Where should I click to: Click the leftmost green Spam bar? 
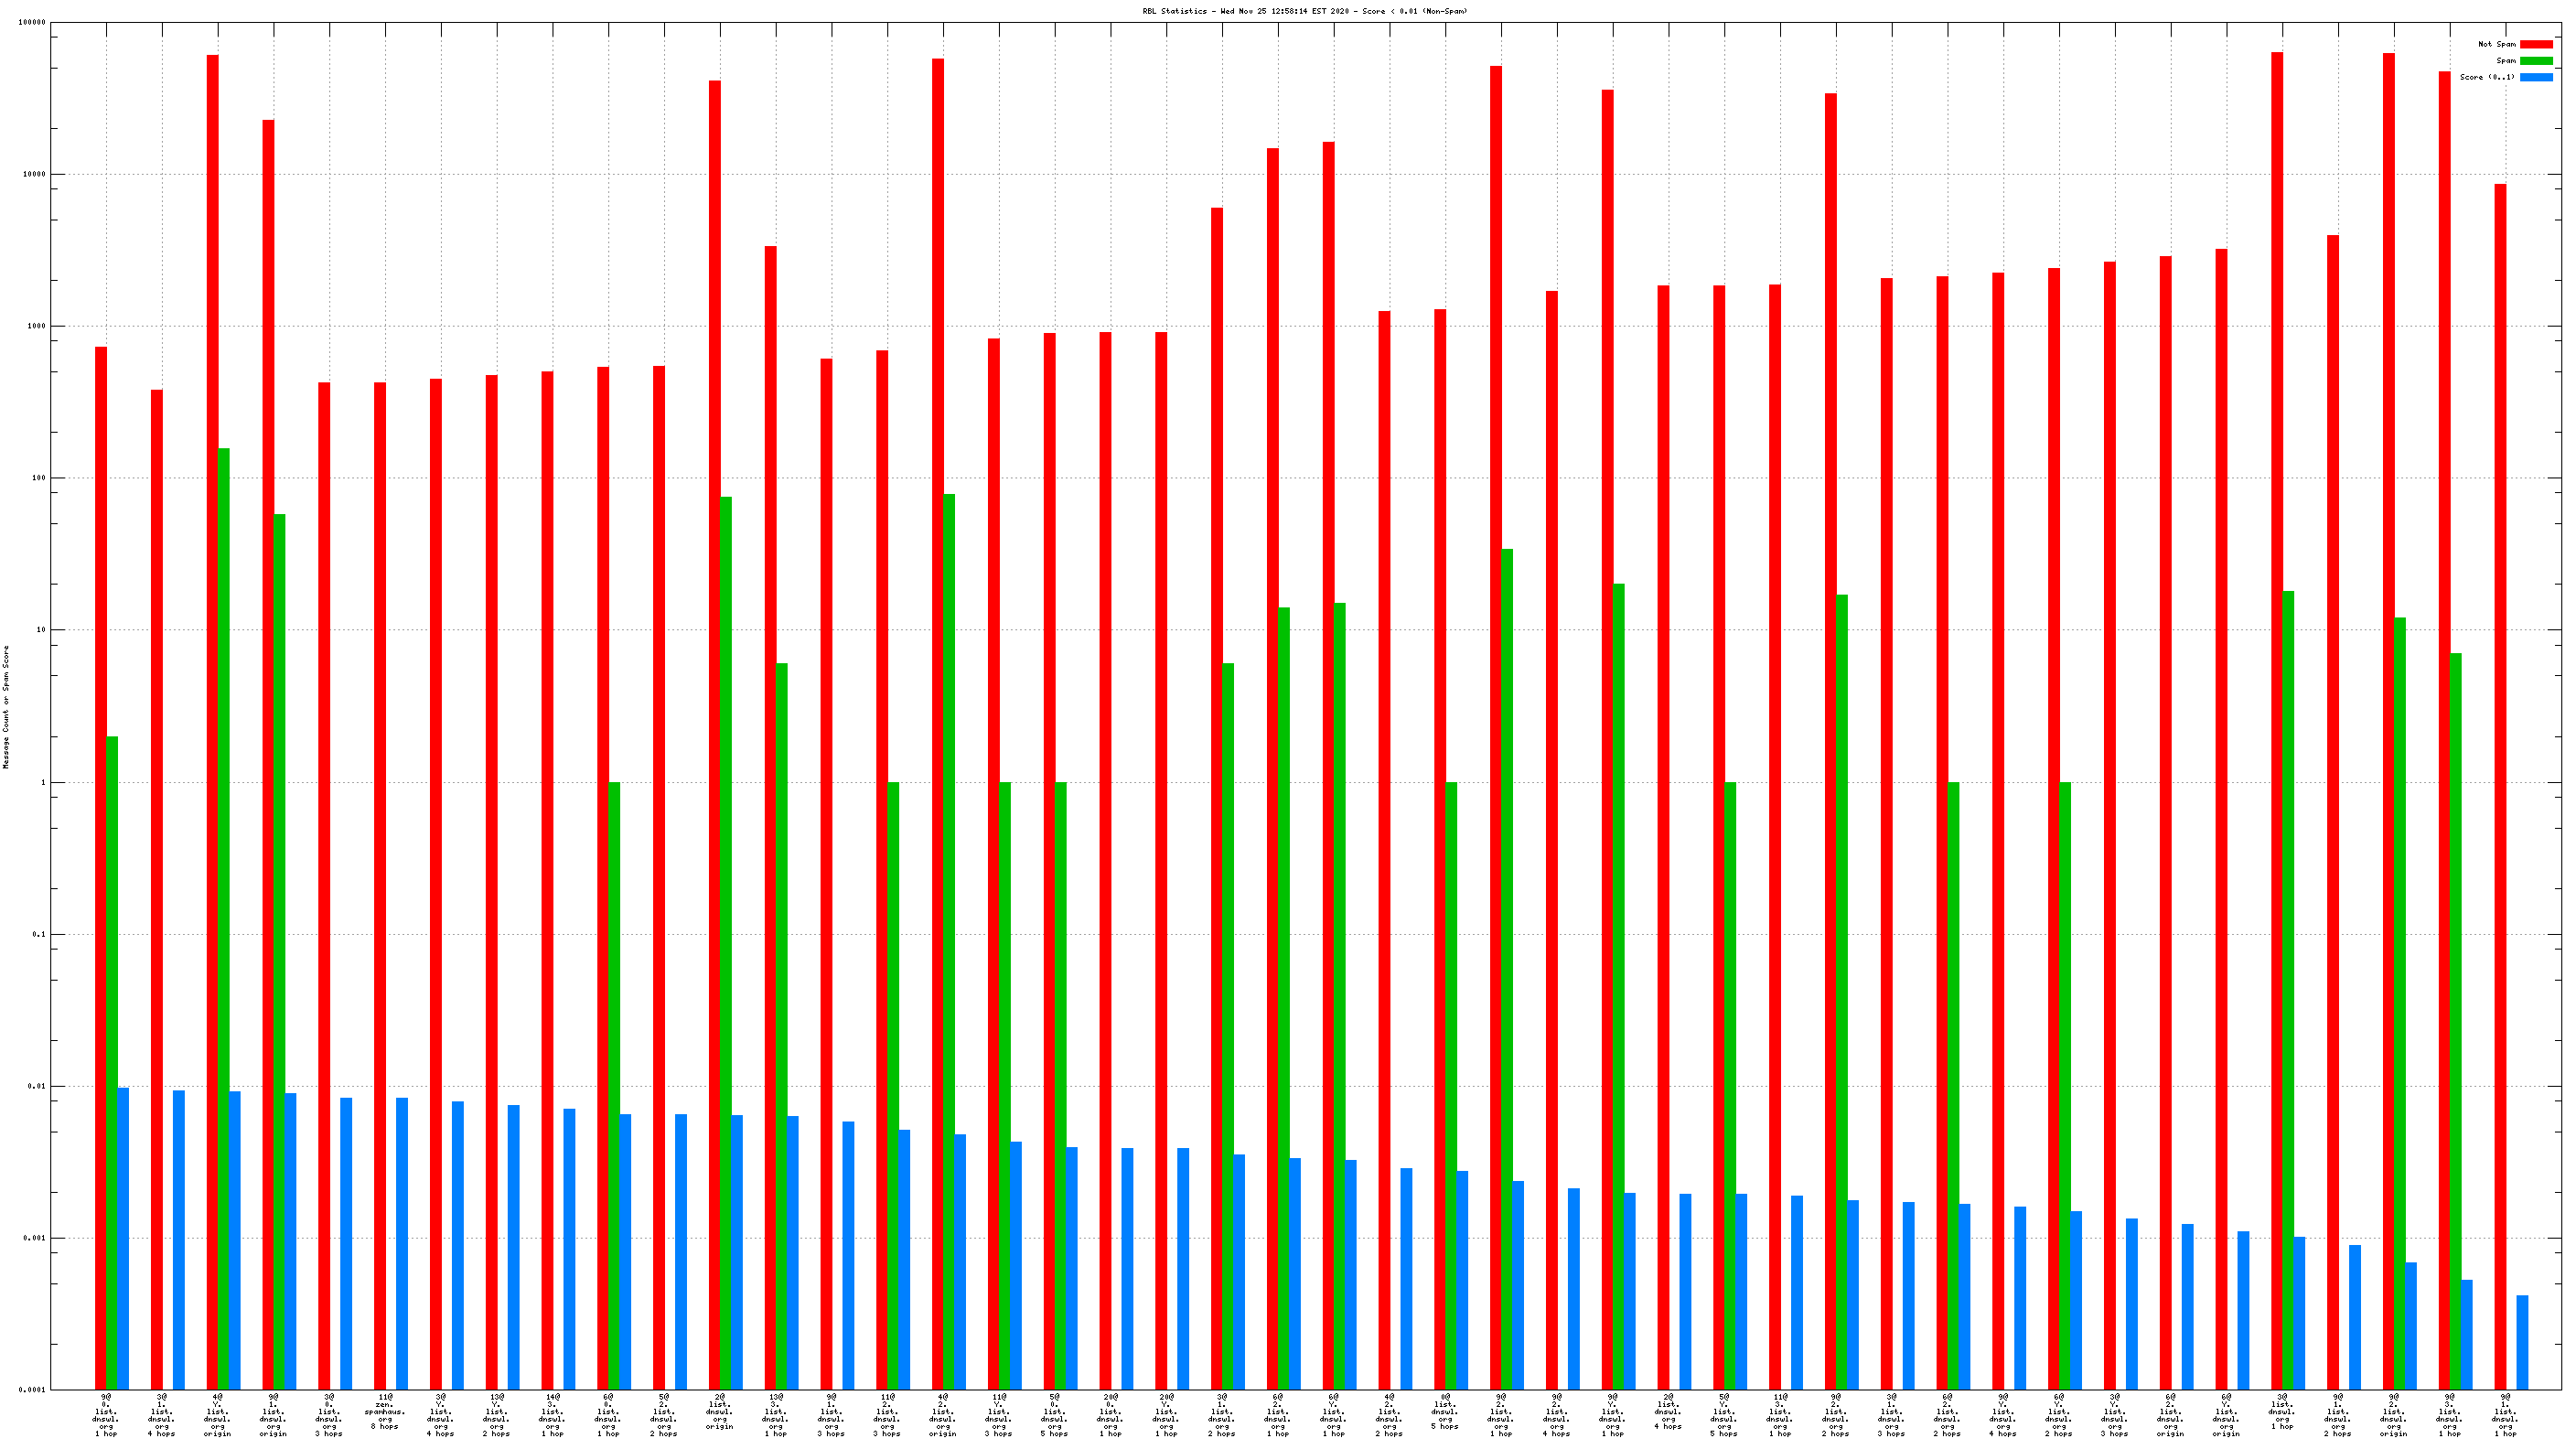(112, 1062)
